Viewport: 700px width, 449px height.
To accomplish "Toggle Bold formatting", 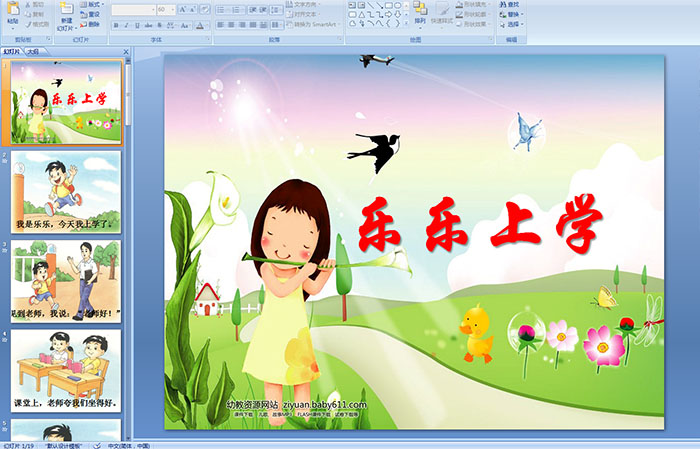I will tap(116, 25).
